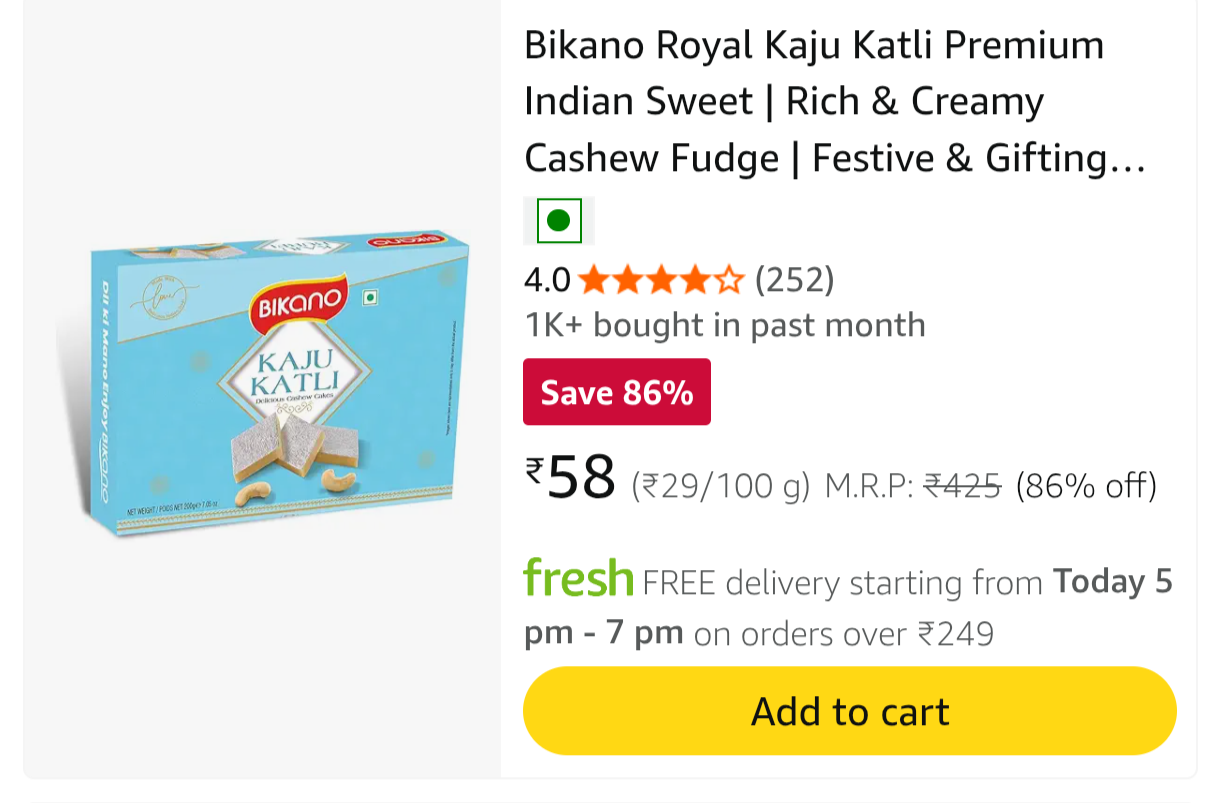Image resolution: width=1220 pixels, height=803 pixels.
Task: Click the green vegetarian dot icon
Action: point(559,220)
